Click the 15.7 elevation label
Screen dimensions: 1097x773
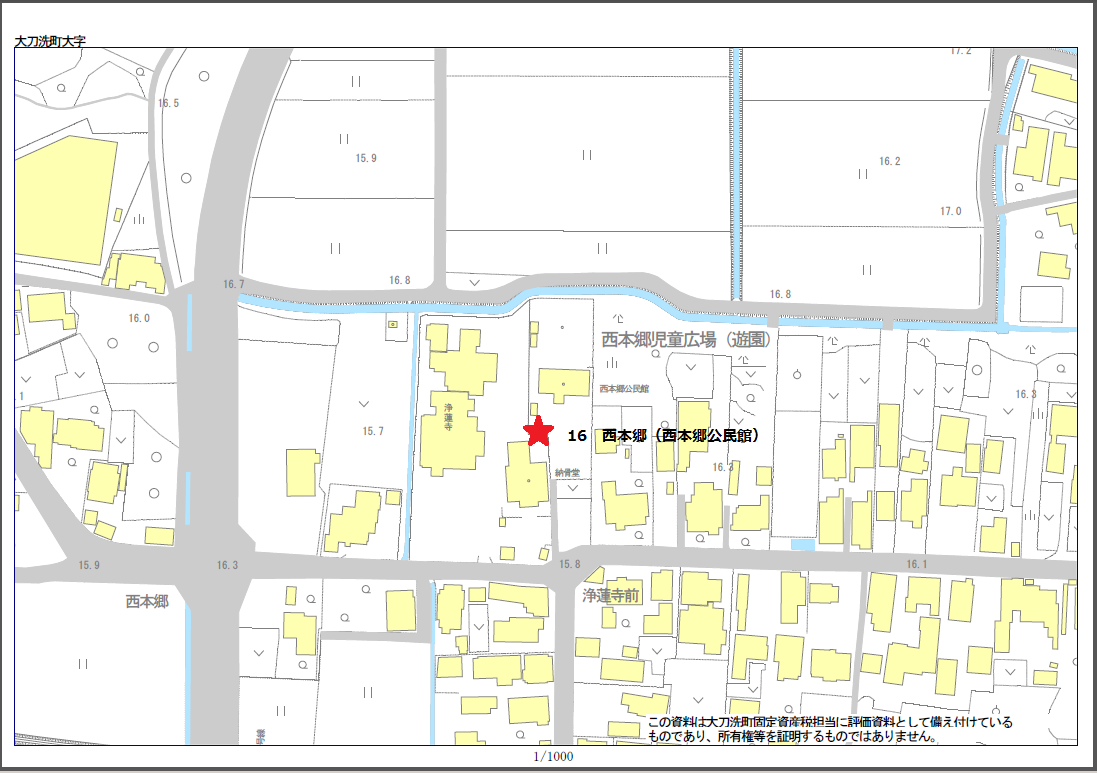pyautogui.click(x=372, y=431)
